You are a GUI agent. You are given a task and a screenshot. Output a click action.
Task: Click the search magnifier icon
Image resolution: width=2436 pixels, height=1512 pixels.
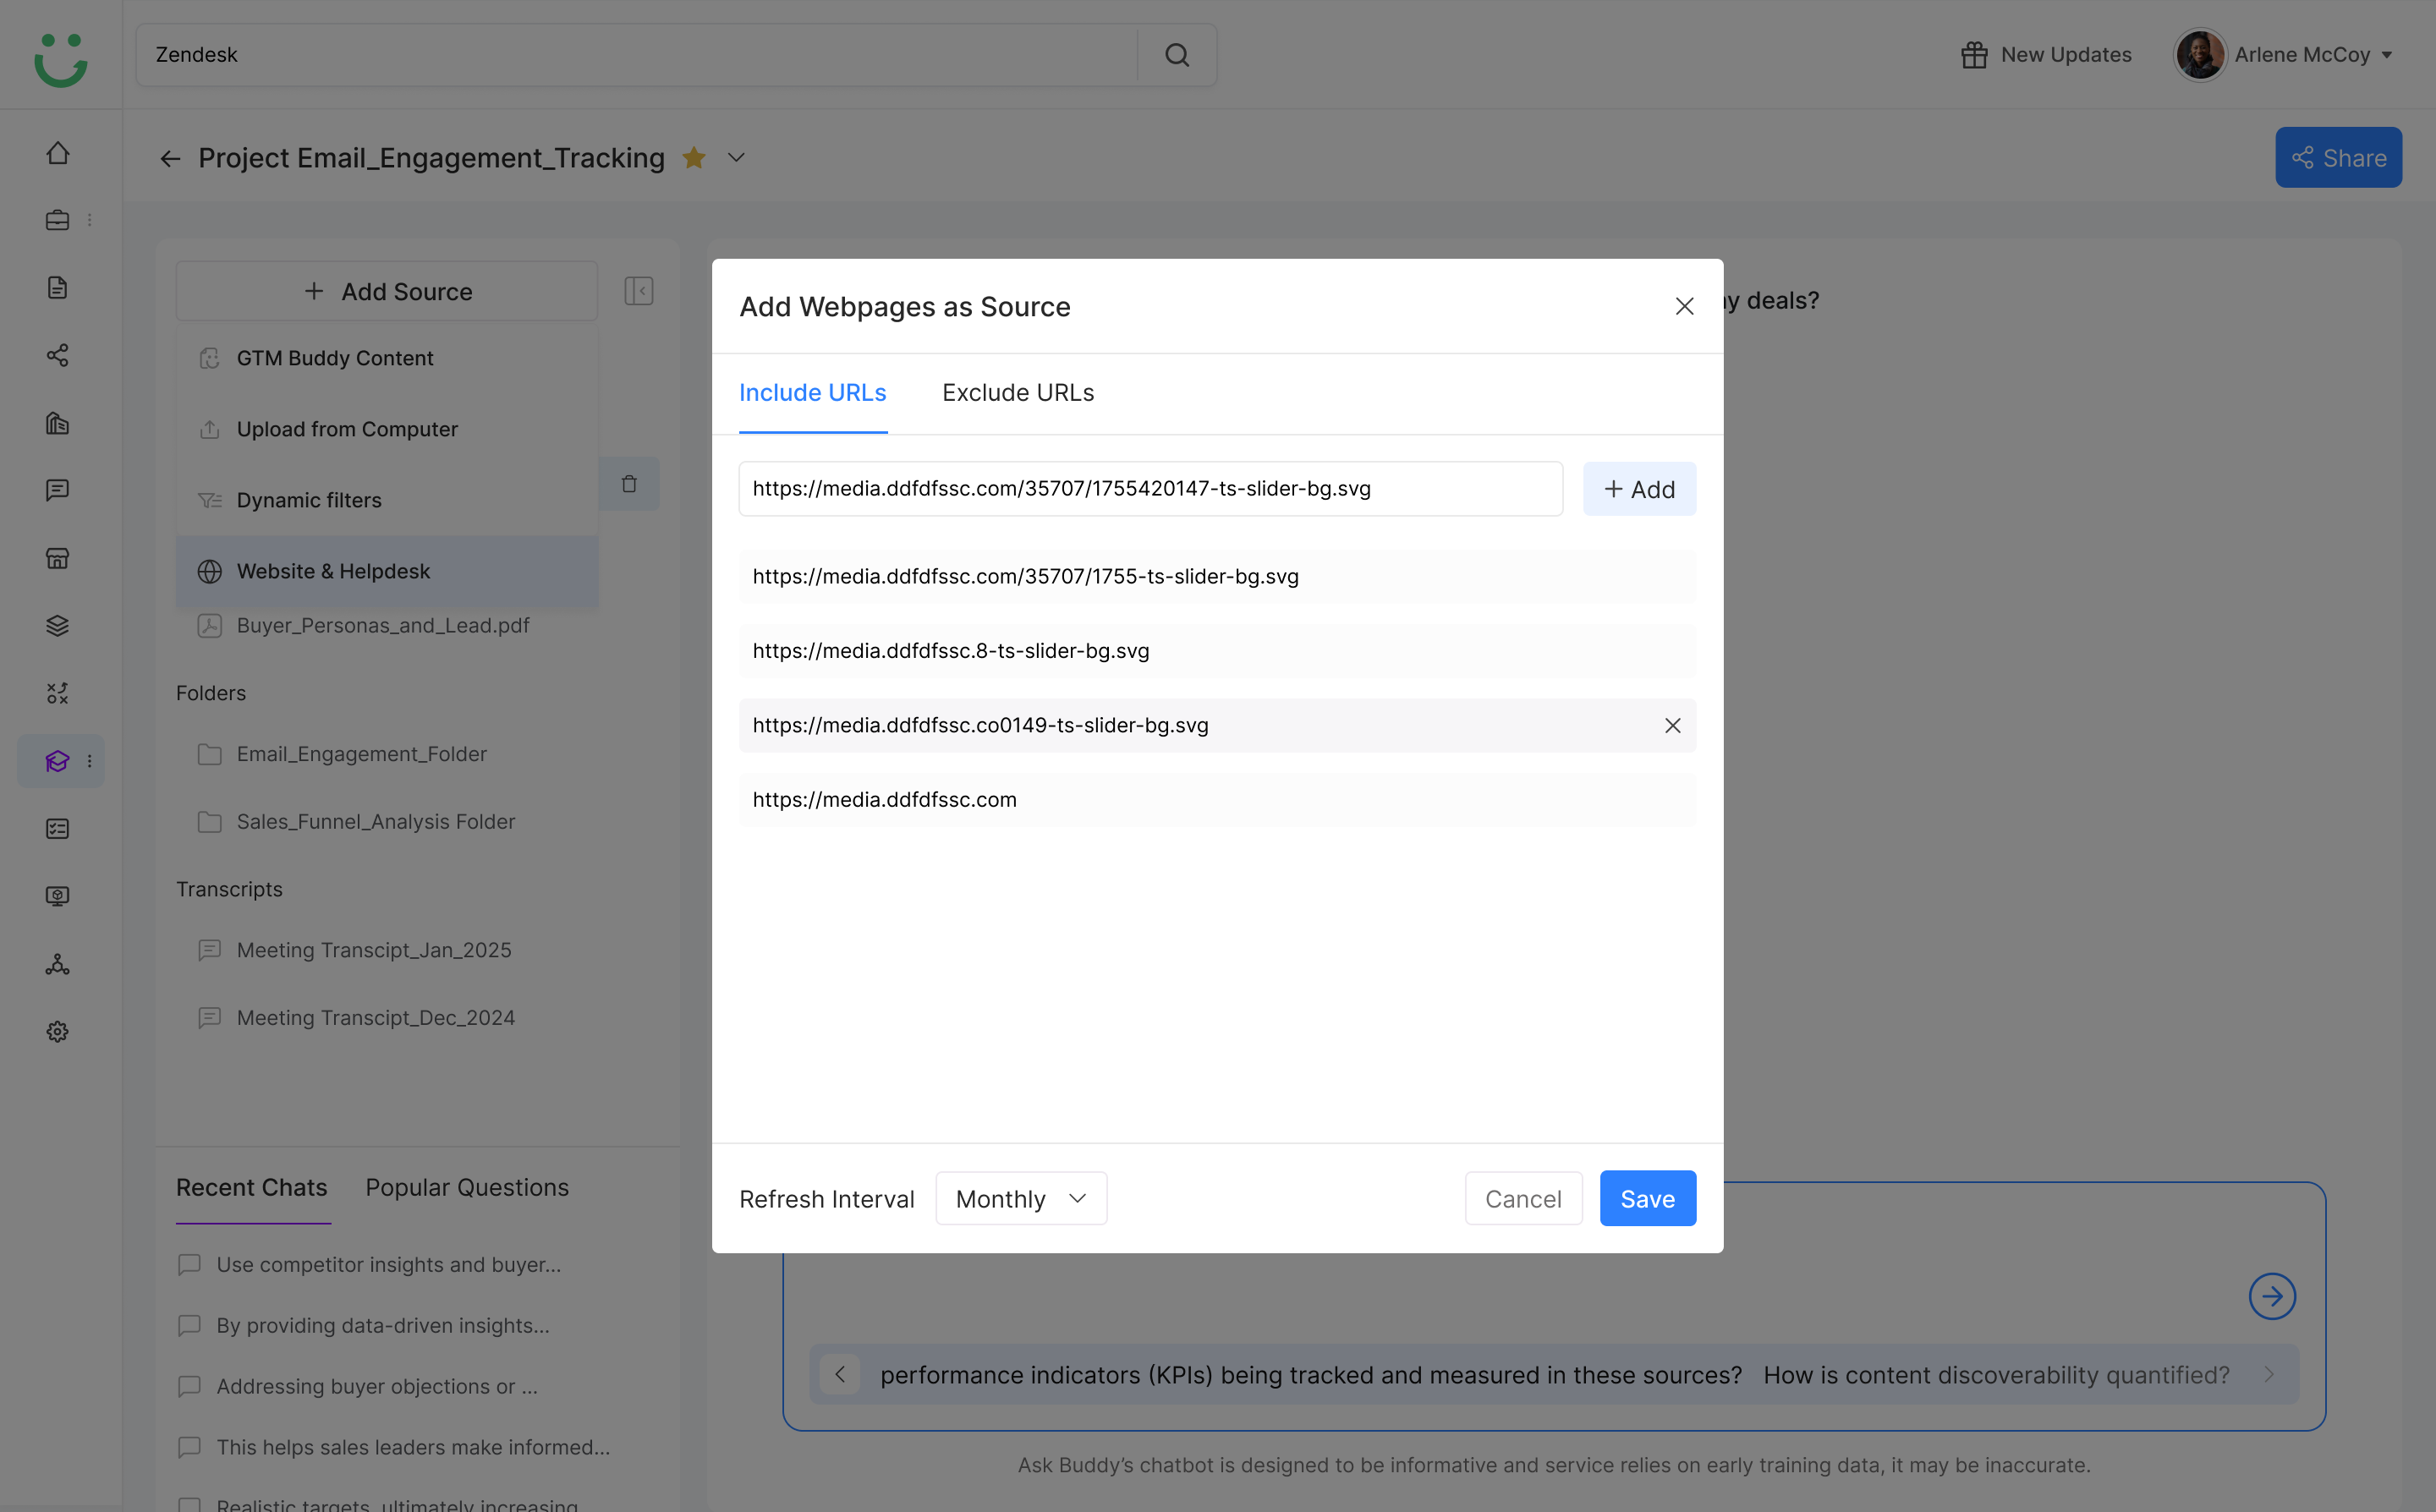click(x=1177, y=55)
